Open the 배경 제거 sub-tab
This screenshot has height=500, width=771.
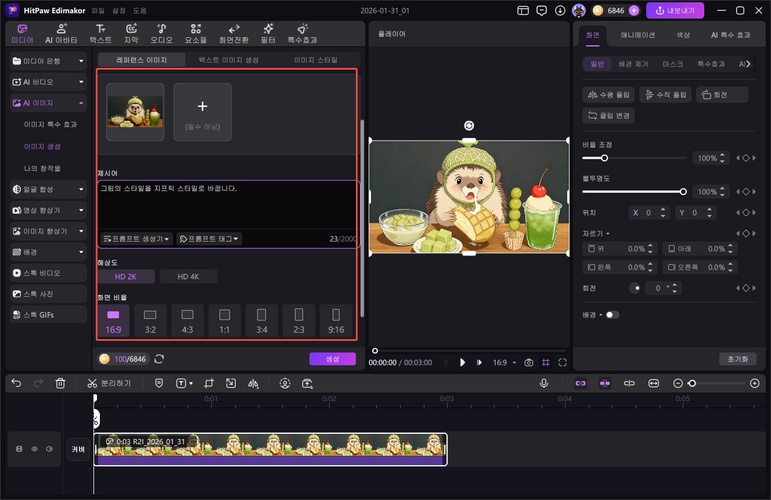click(633, 64)
